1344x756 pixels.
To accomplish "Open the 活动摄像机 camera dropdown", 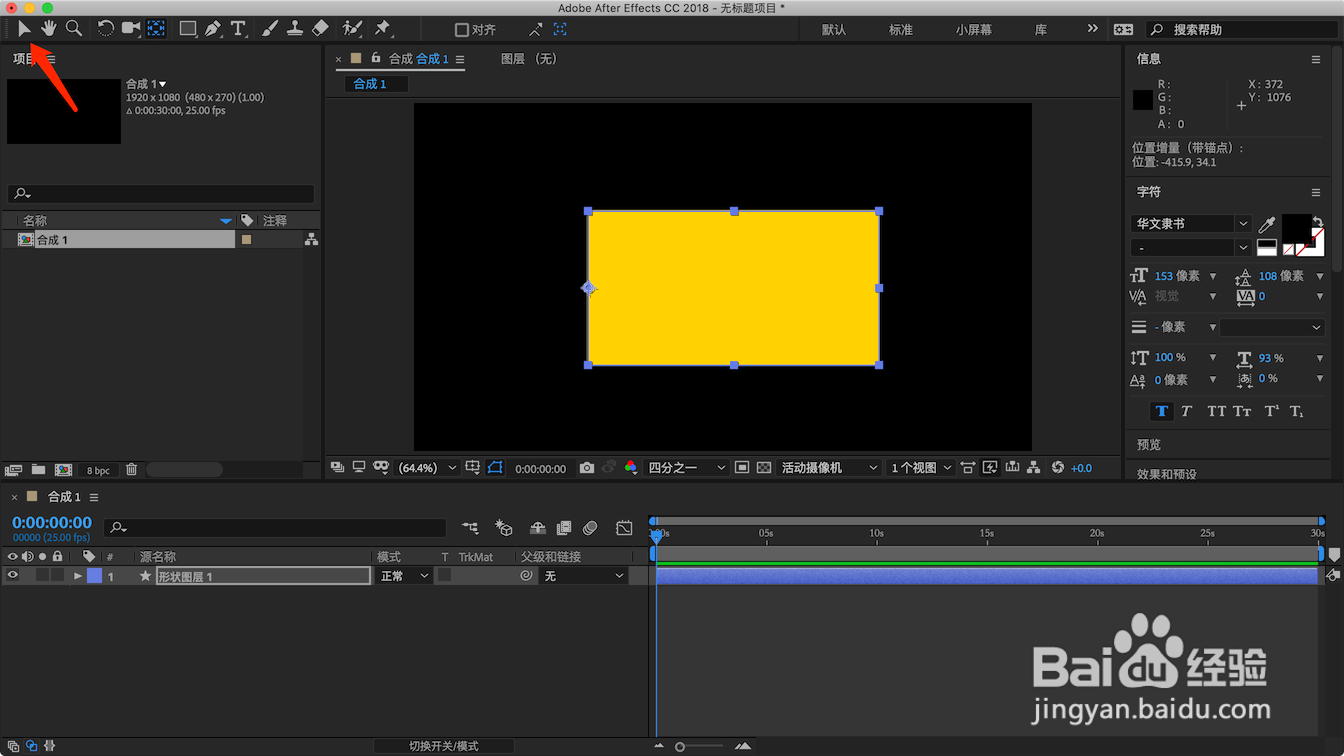I will [830, 468].
